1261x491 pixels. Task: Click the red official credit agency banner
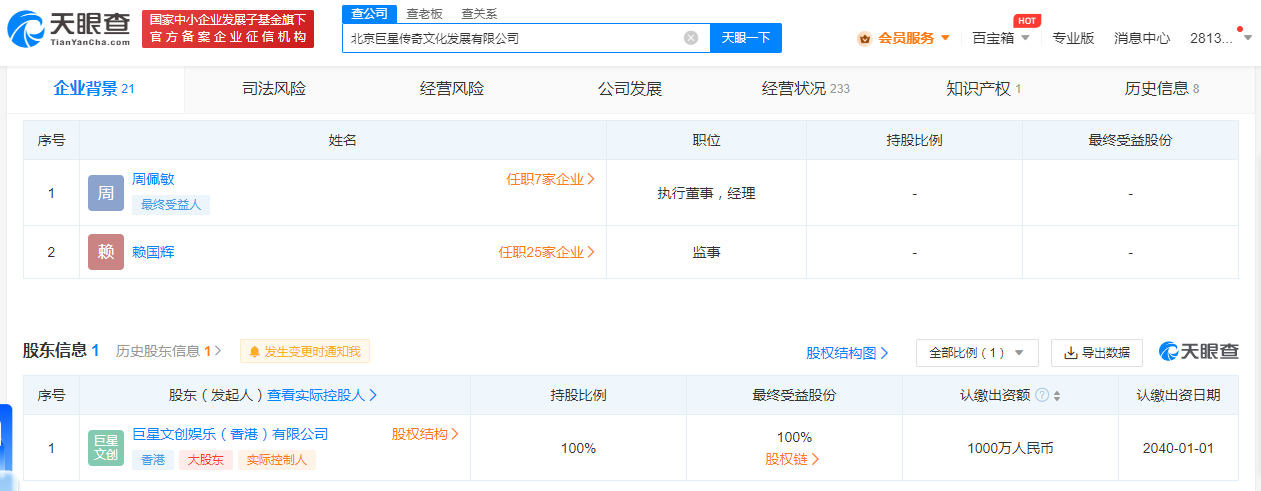(x=228, y=29)
